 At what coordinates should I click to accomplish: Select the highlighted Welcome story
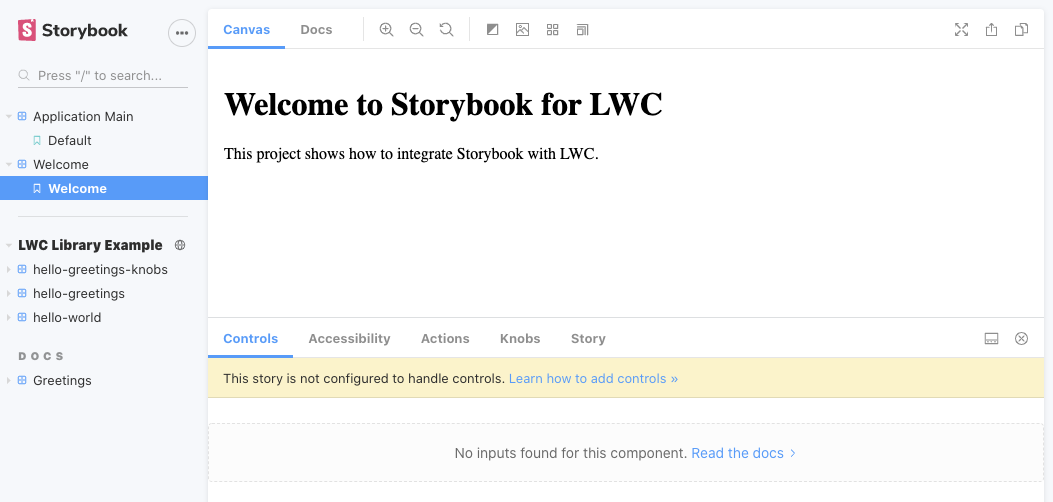click(104, 189)
